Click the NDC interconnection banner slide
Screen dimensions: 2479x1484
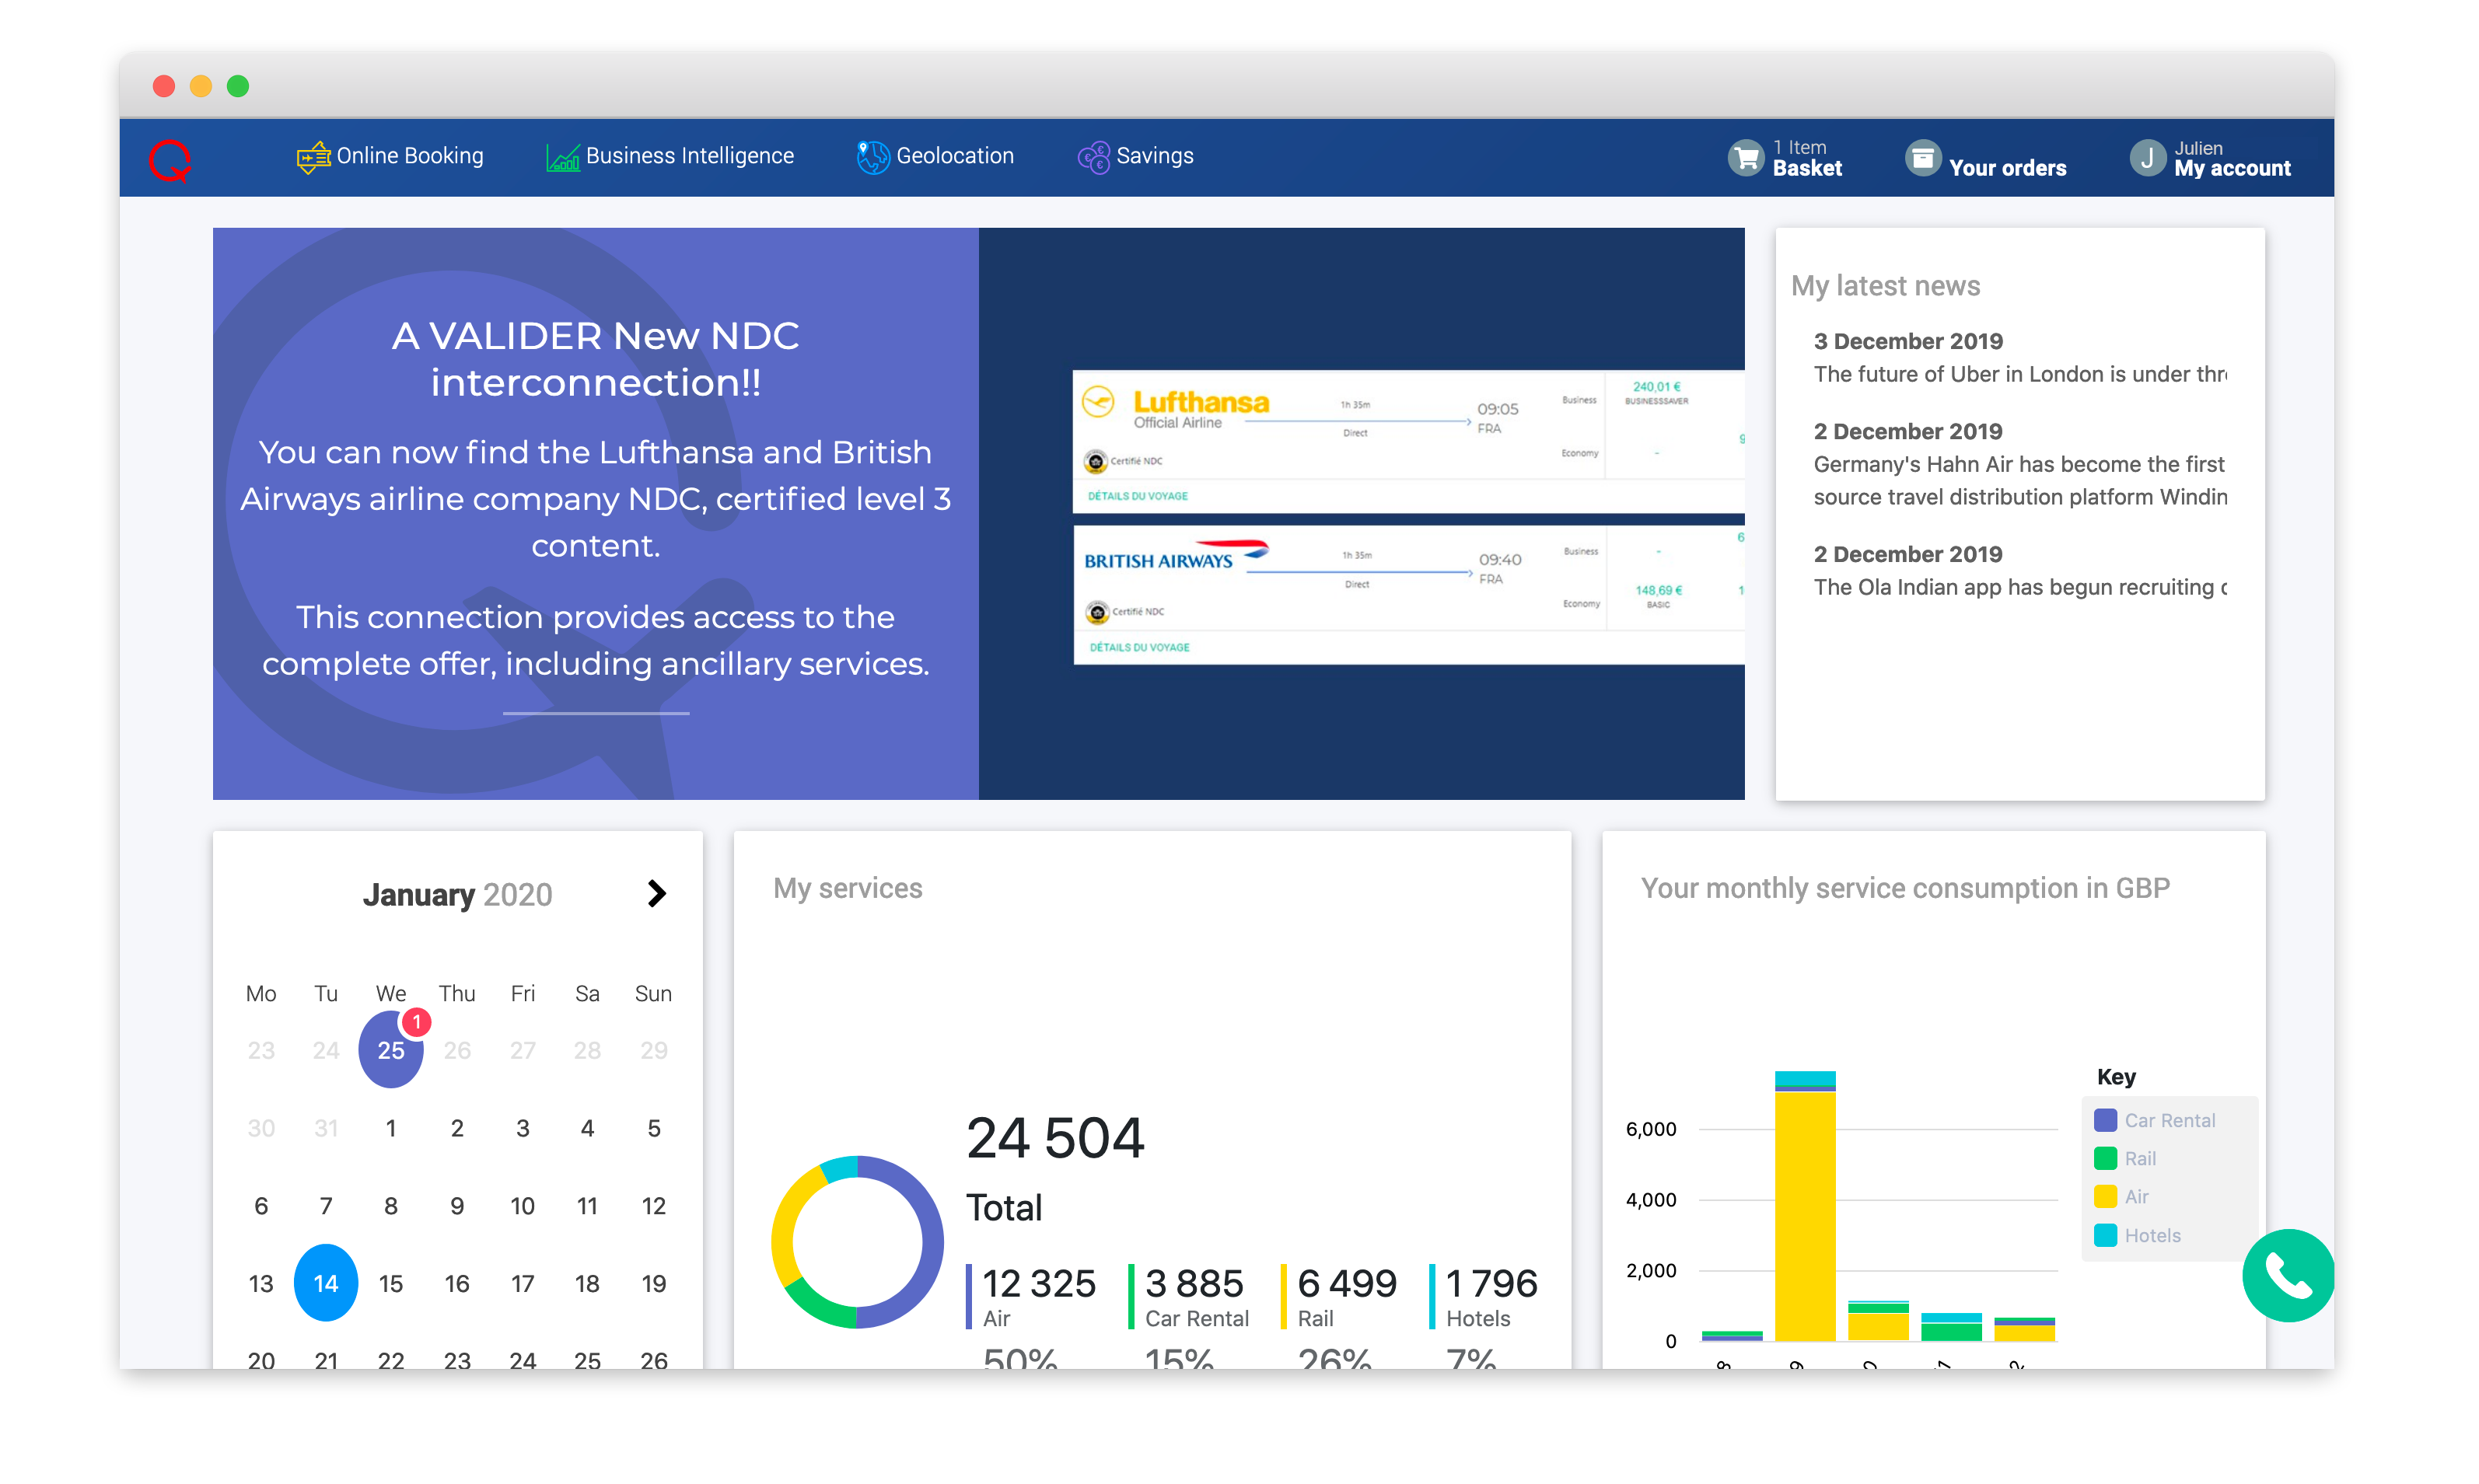pos(978,513)
